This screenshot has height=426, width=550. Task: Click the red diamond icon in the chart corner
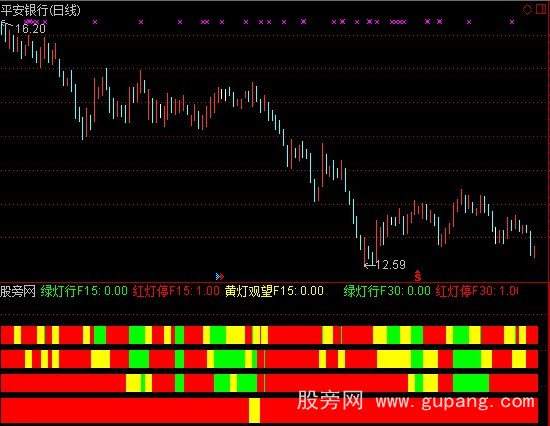coord(527,9)
